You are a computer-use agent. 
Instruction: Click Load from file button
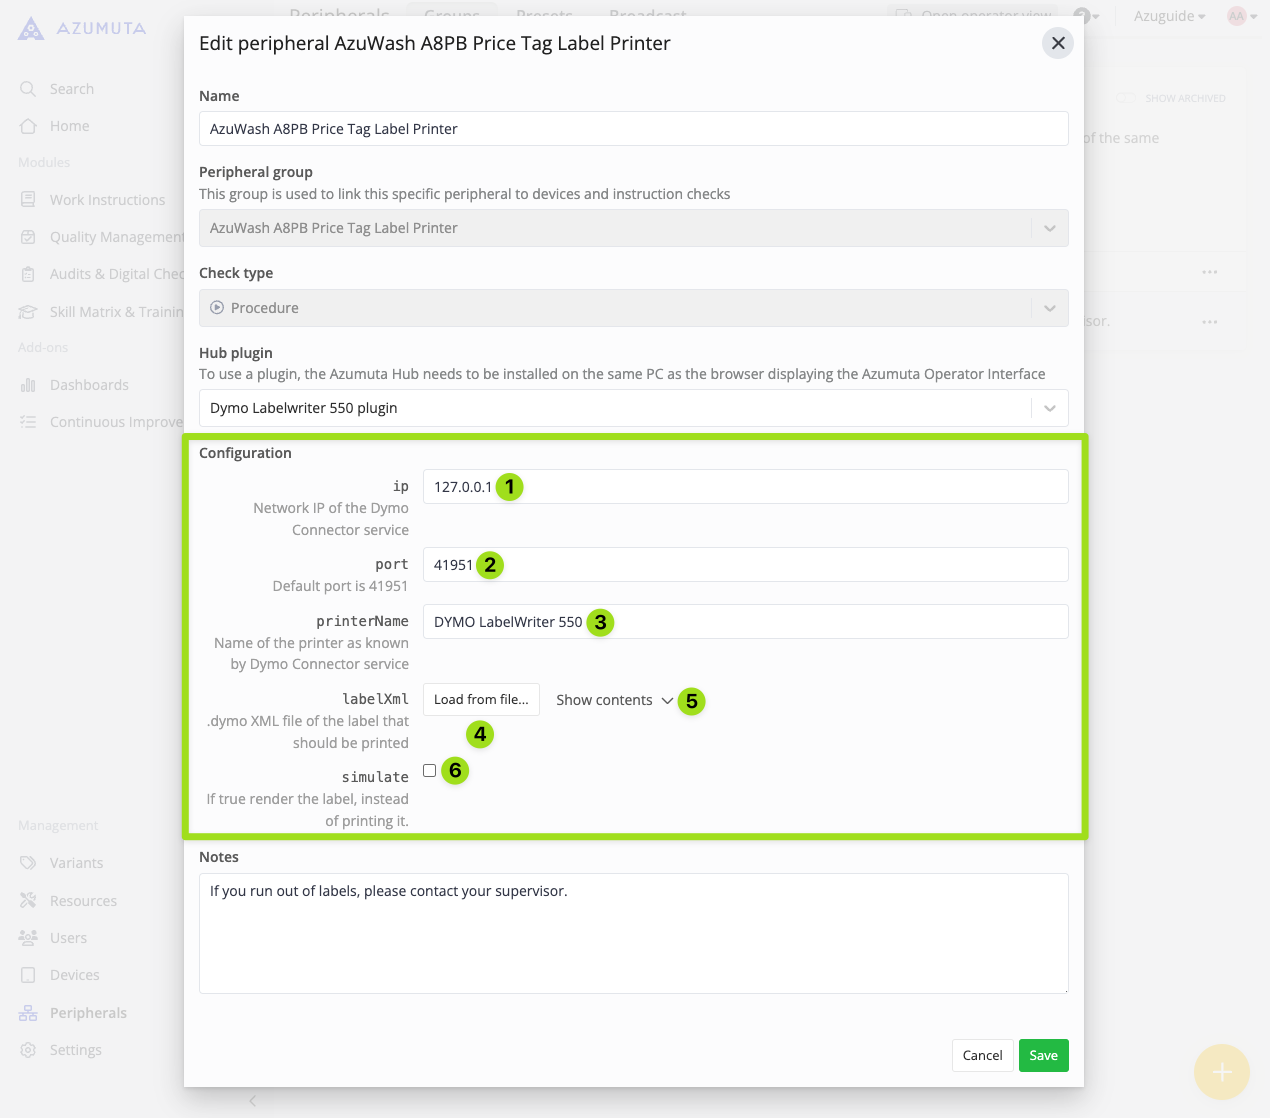point(481,700)
